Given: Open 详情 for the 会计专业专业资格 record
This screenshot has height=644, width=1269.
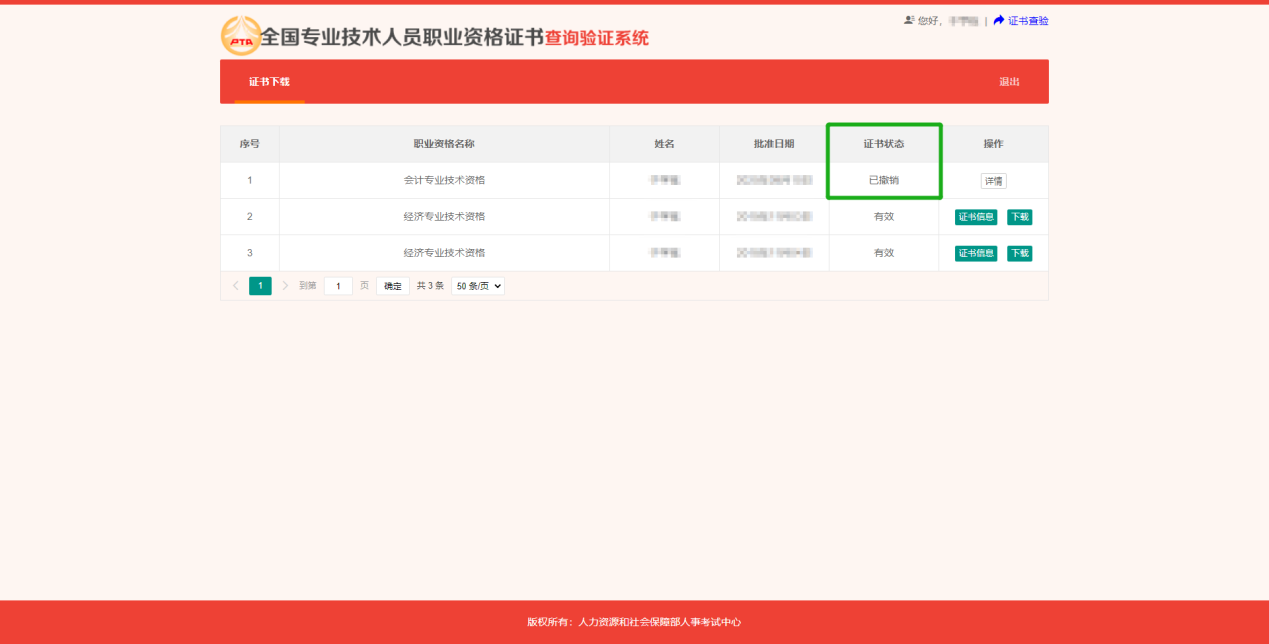Looking at the screenshot, I should tap(993, 180).
